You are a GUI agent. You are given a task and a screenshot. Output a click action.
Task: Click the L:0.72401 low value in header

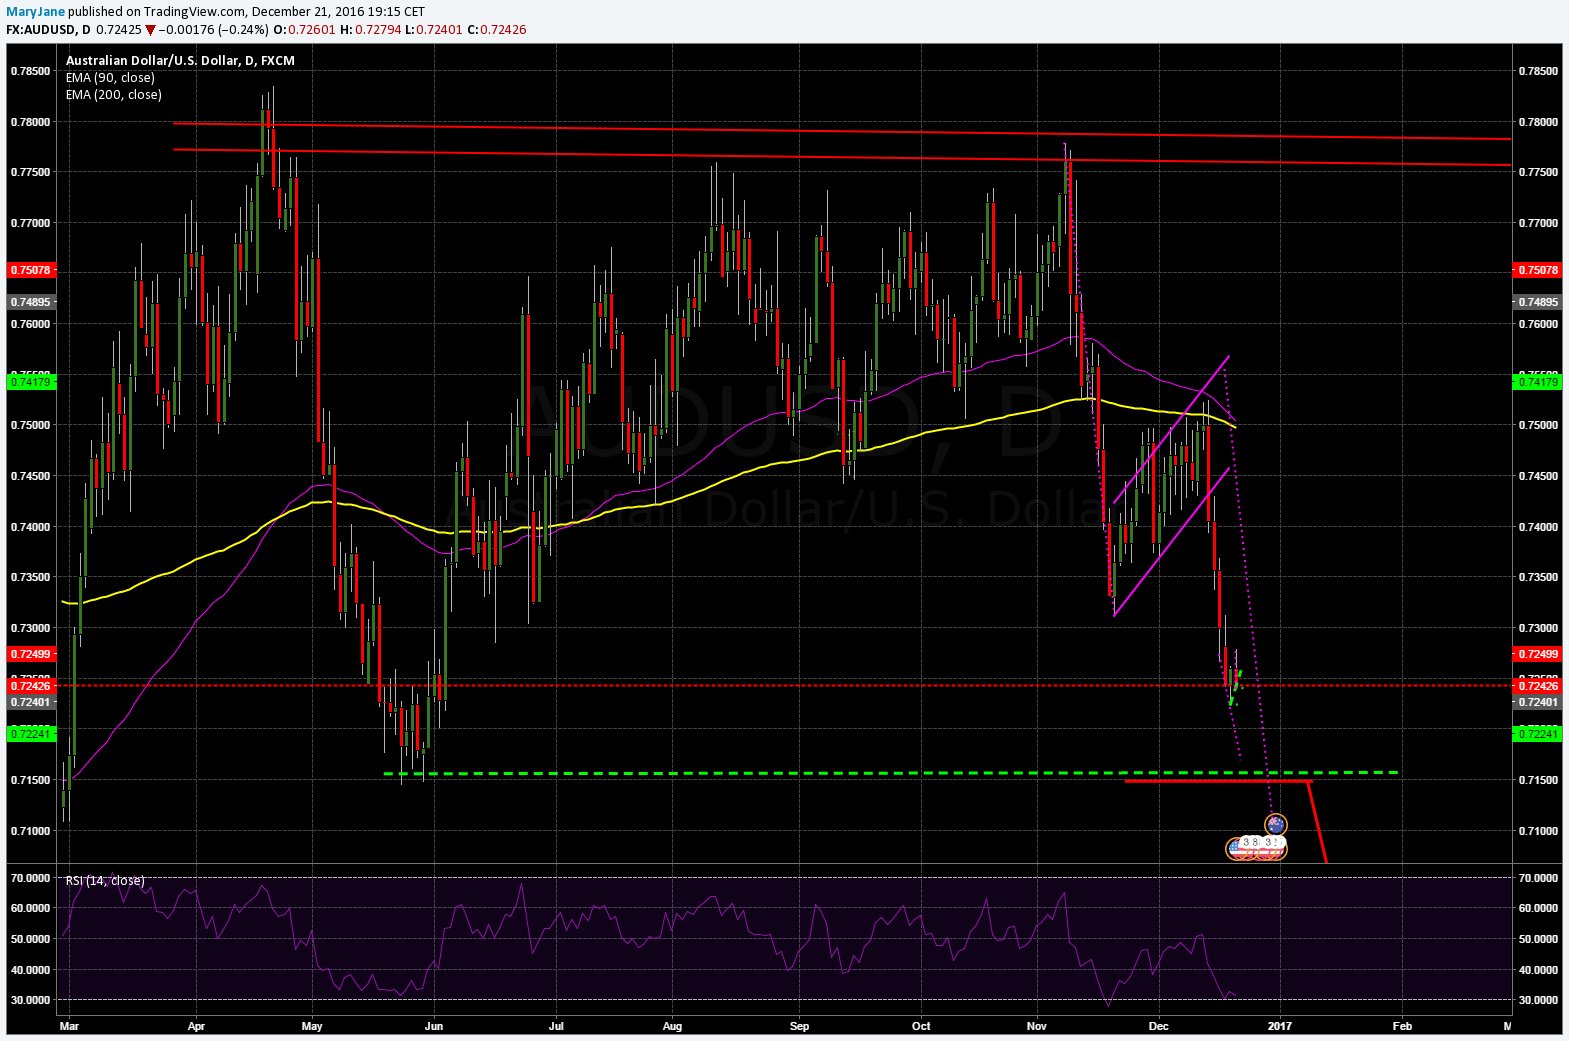pos(434,30)
